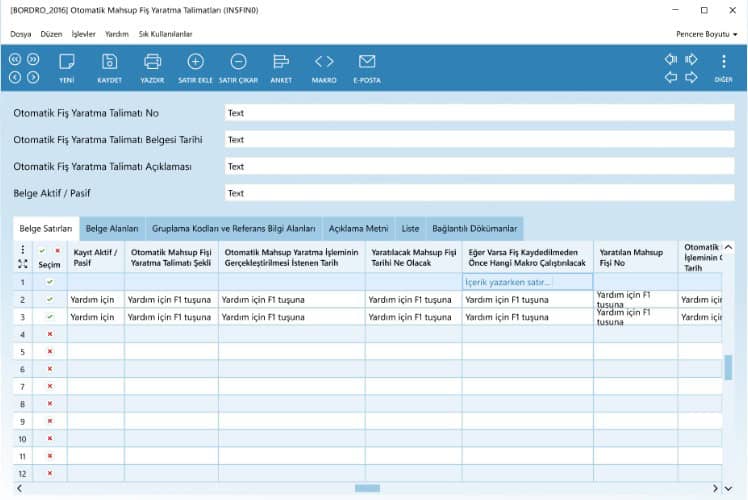748x500 pixels.
Task: Click the YENİ new document icon
Action: pos(67,62)
